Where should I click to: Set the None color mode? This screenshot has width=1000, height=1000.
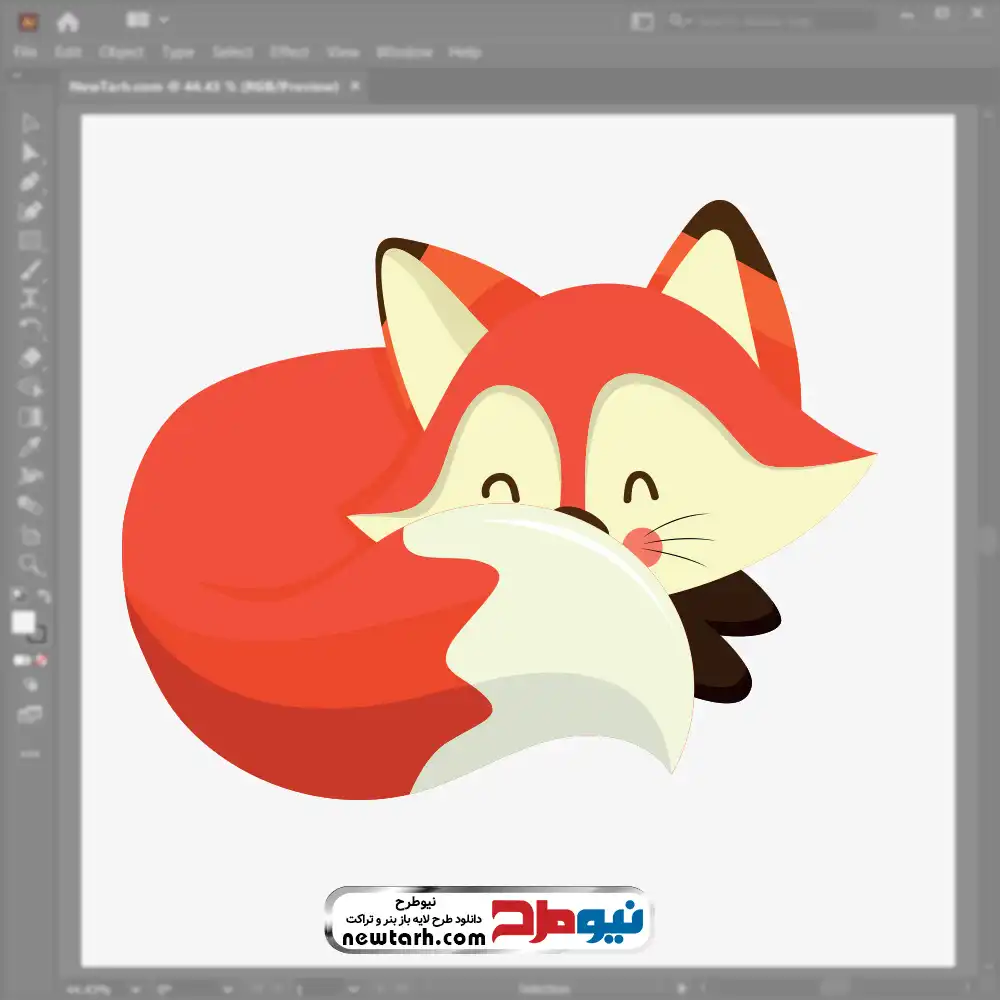click(42, 661)
